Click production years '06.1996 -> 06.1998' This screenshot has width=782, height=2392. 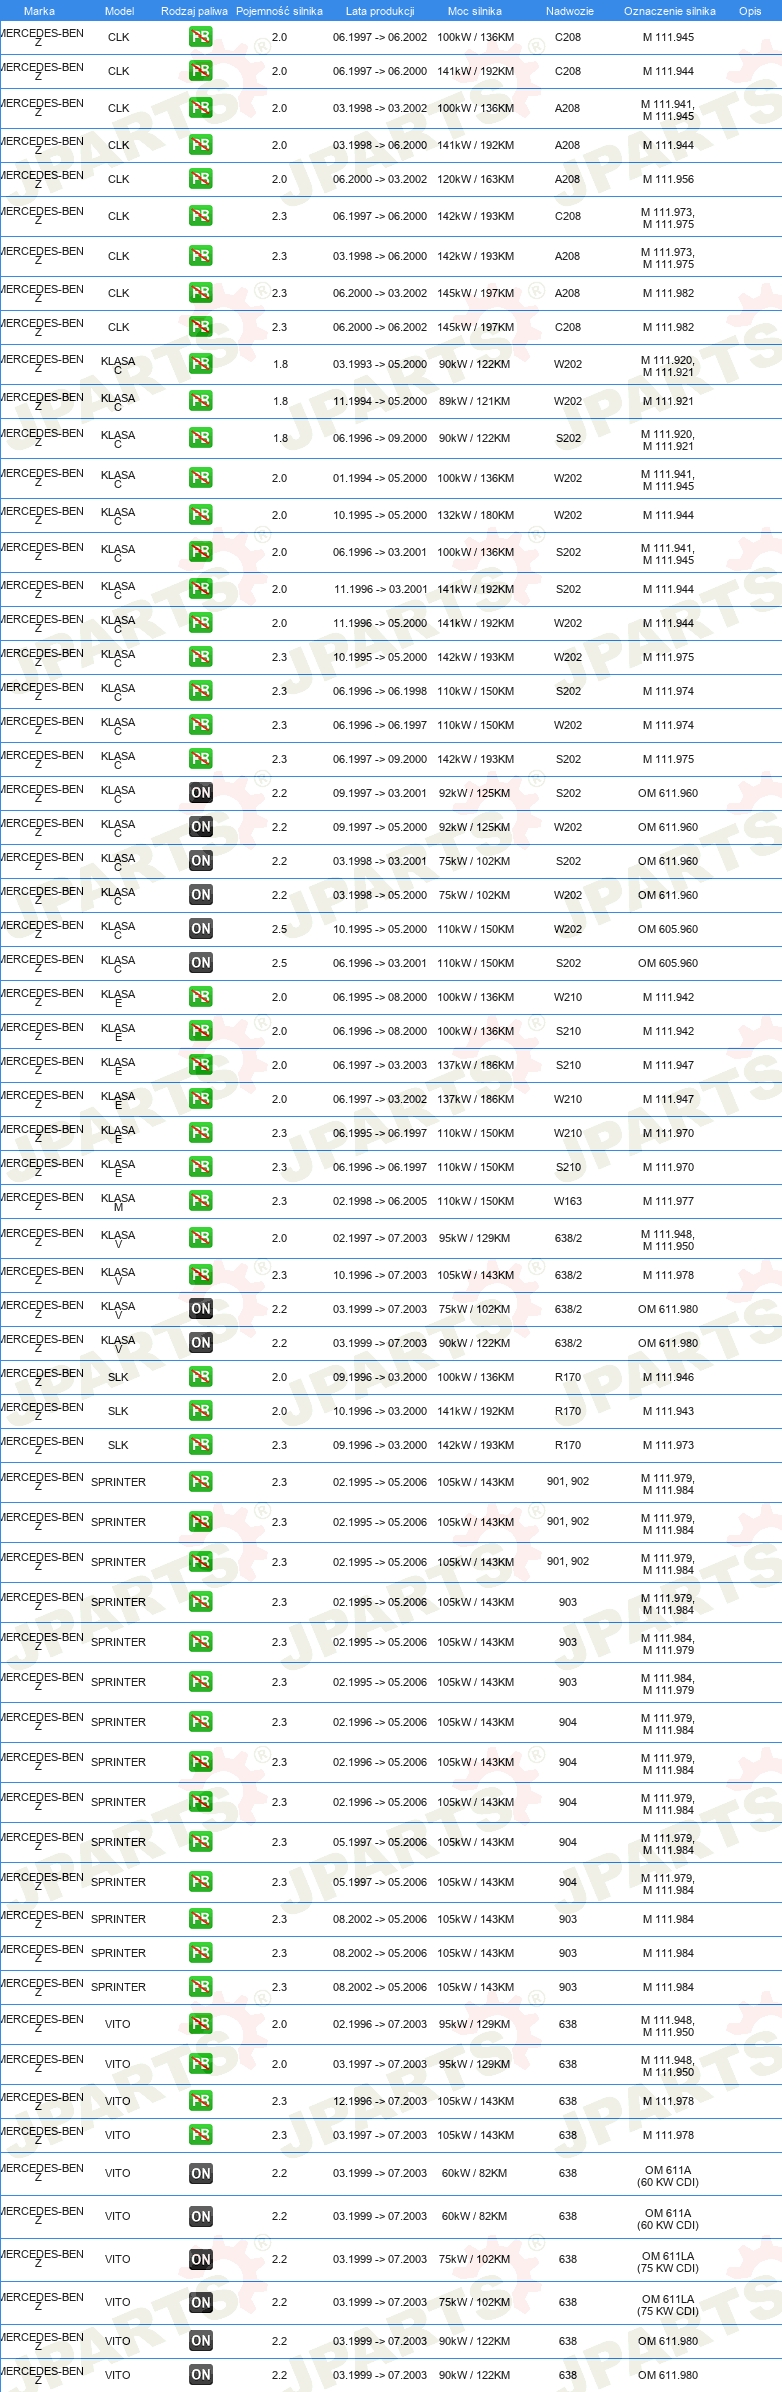380,691
